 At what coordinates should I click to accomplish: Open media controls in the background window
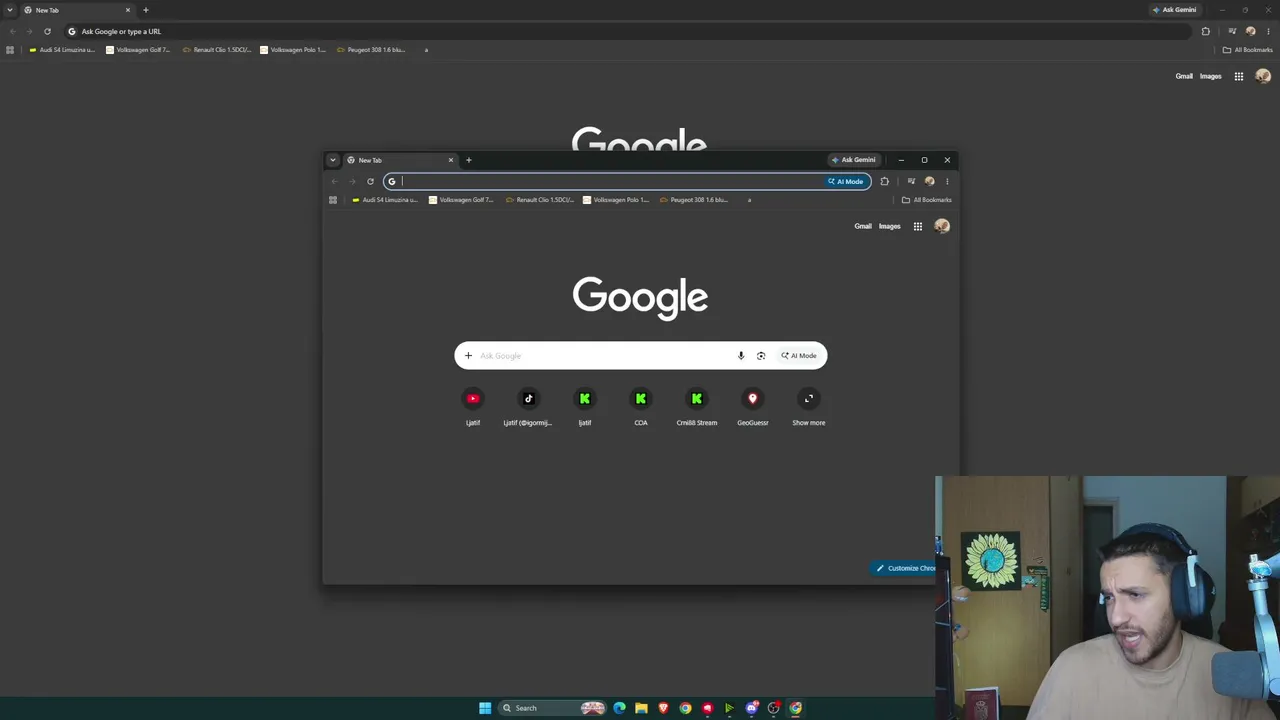(x=1232, y=31)
